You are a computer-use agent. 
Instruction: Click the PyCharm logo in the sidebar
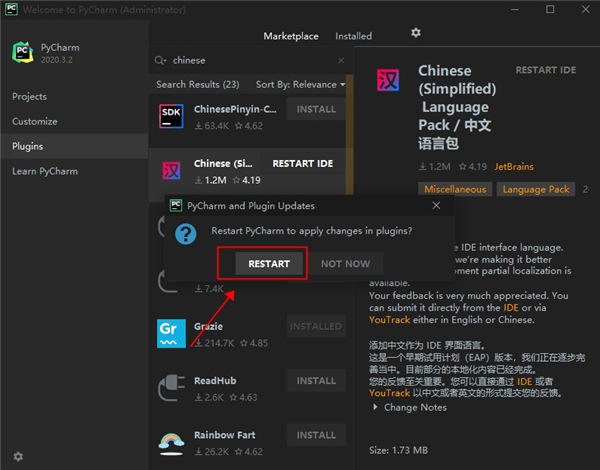tap(23, 52)
